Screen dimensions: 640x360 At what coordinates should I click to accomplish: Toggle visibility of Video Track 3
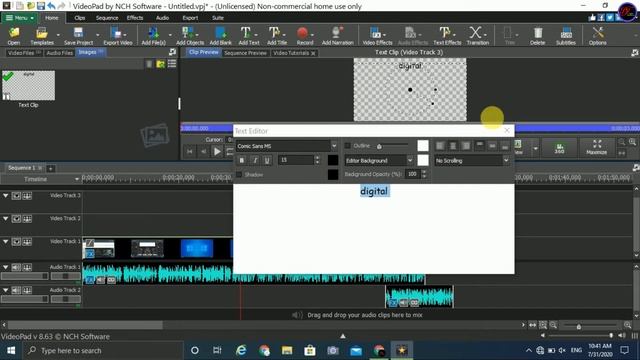point(16,196)
